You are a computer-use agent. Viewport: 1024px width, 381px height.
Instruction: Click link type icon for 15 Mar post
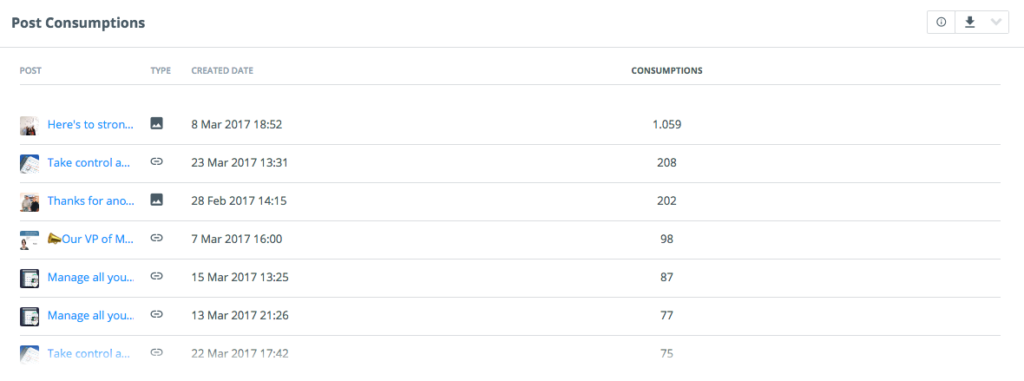[156, 276]
